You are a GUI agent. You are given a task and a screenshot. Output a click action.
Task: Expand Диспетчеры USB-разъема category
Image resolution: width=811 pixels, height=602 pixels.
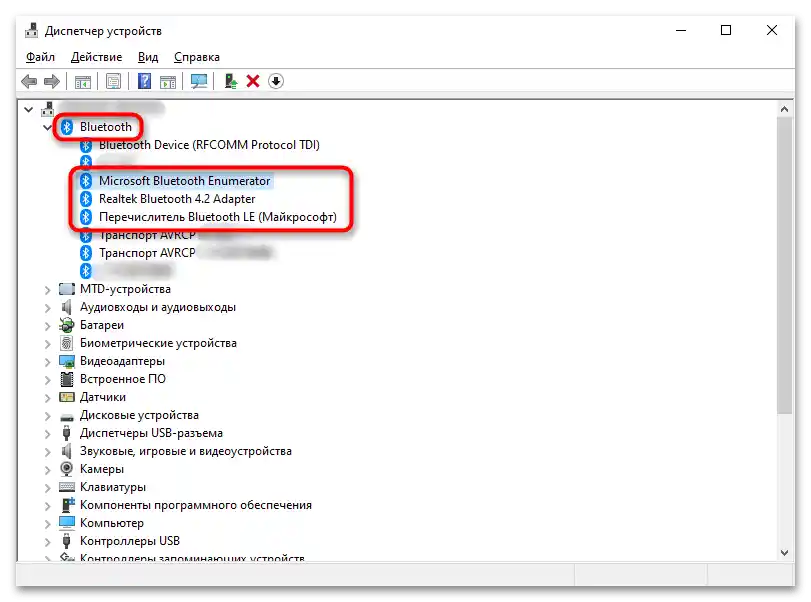pyautogui.click(x=48, y=434)
